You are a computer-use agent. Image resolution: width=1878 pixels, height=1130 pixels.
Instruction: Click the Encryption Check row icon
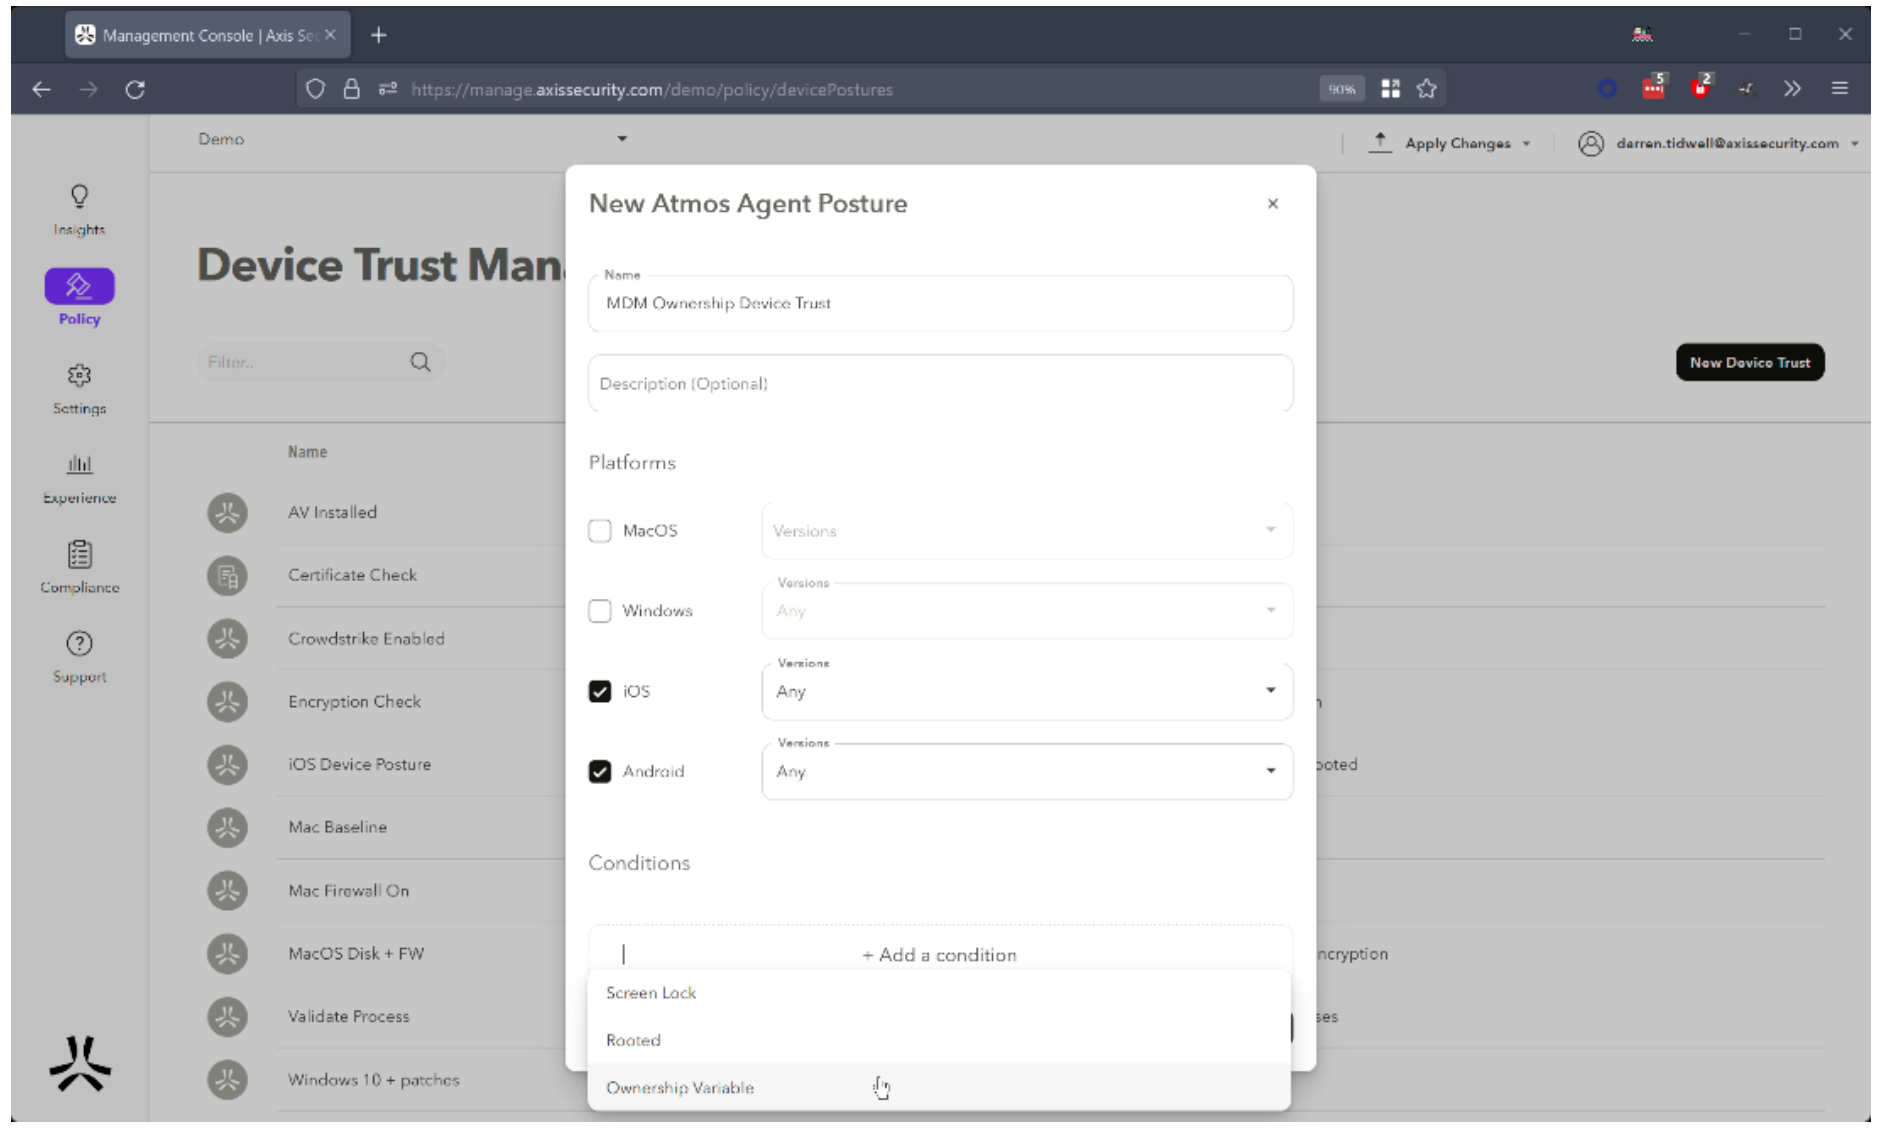tap(227, 702)
